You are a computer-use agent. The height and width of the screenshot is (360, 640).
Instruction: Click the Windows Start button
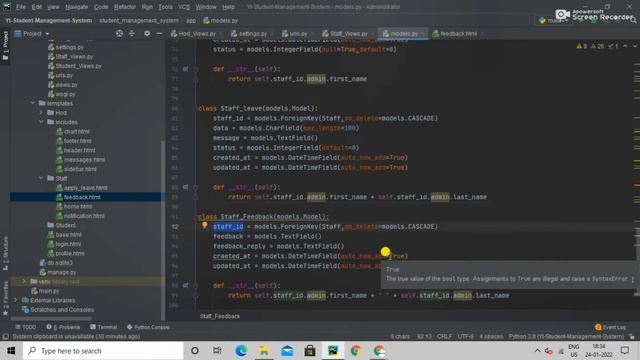[x=11, y=351]
